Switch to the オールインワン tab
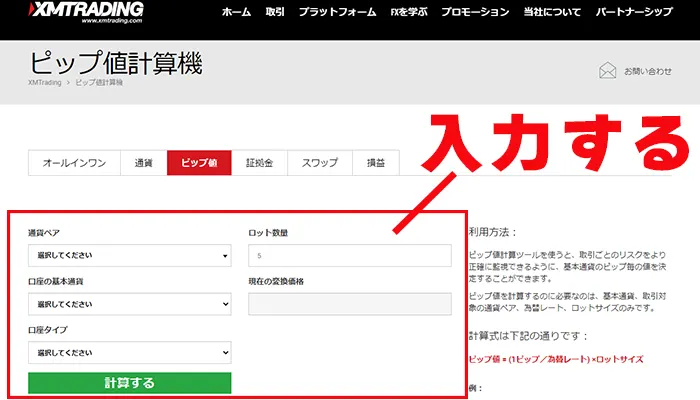This screenshot has height=400, width=700. click(x=74, y=163)
